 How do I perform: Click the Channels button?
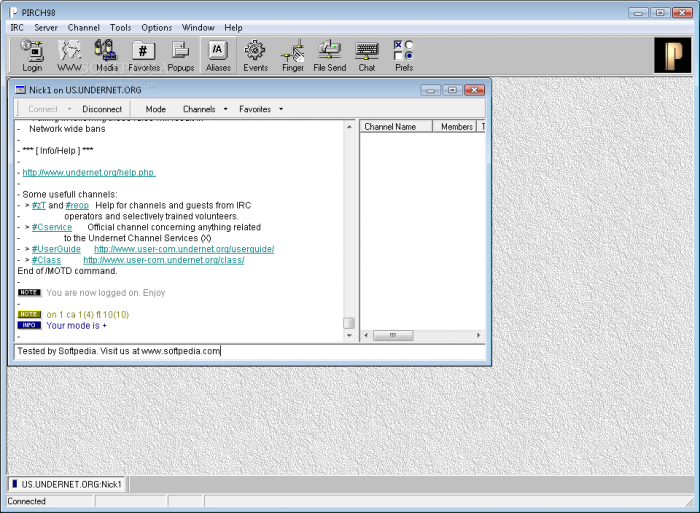[x=199, y=109]
